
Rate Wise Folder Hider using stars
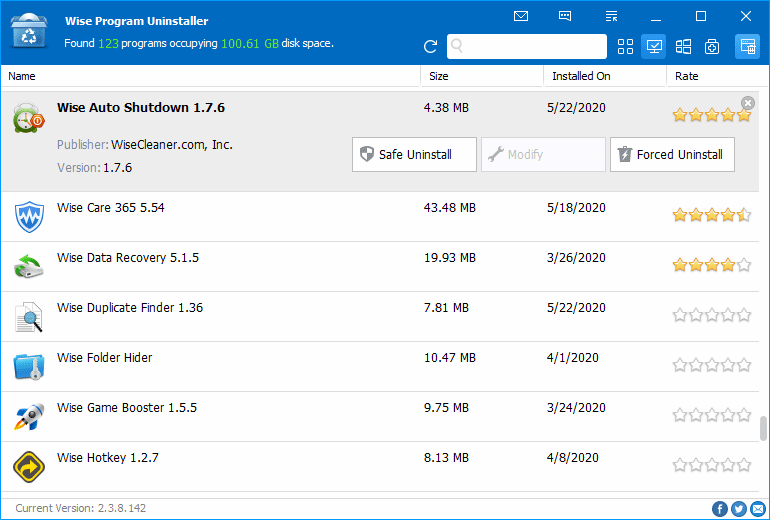pos(712,365)
